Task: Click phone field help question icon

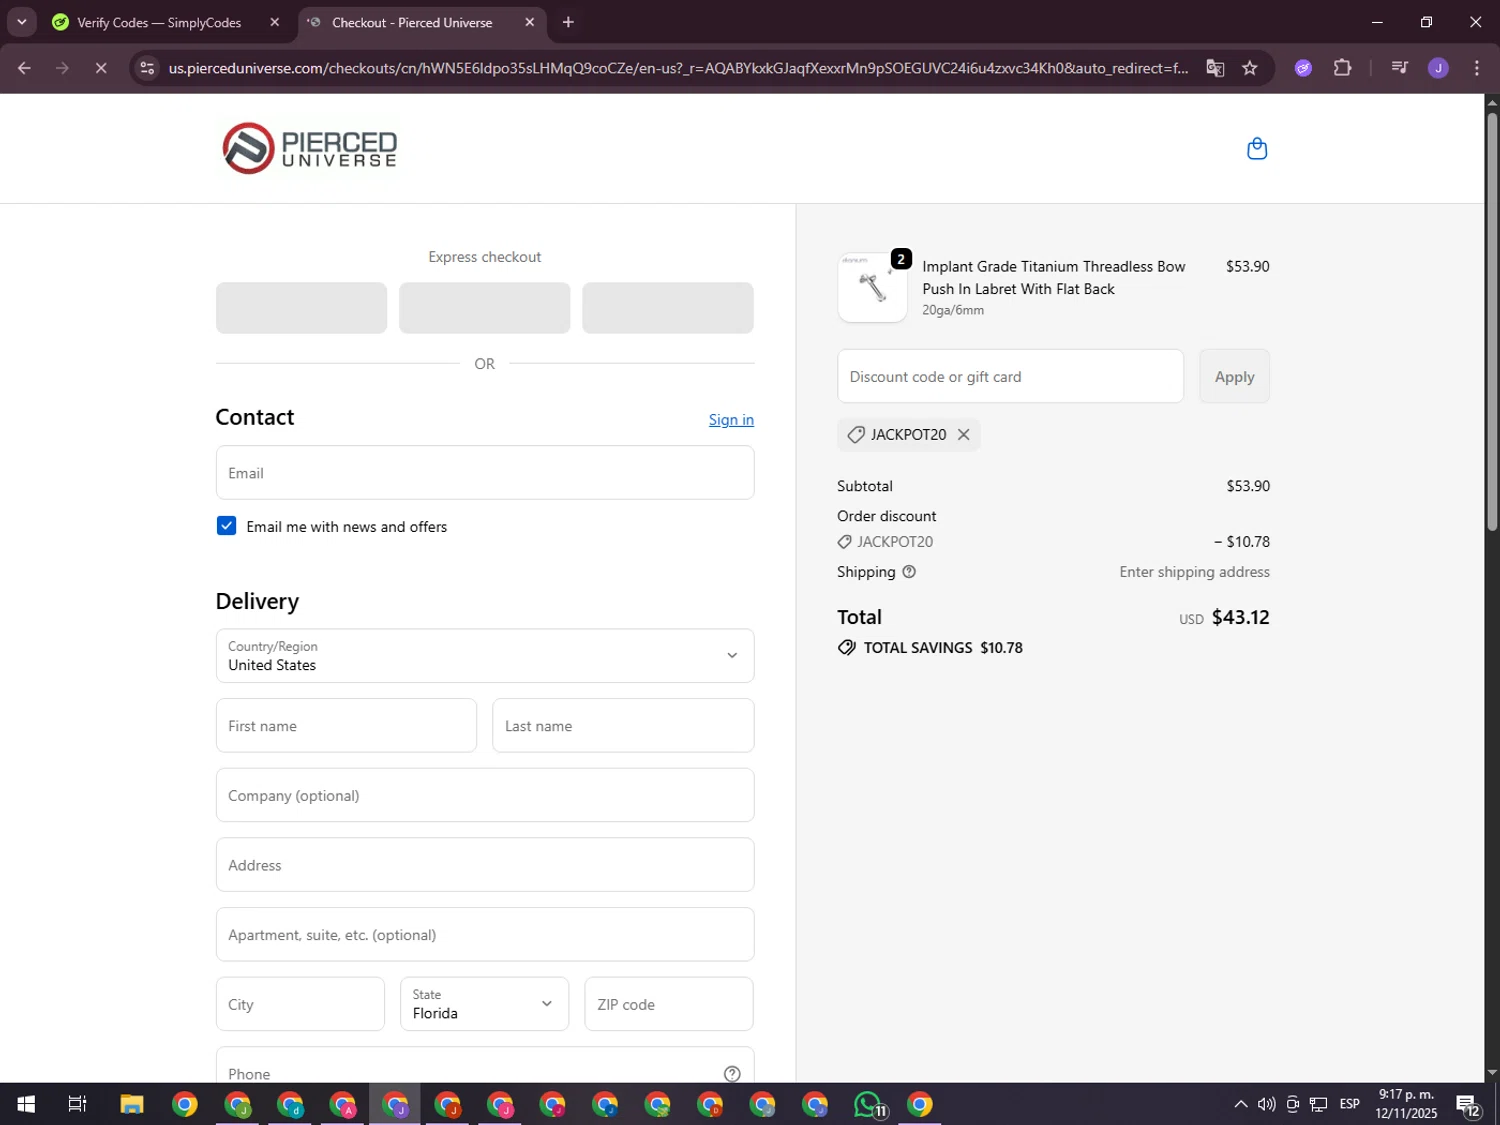Action: 732,1073
